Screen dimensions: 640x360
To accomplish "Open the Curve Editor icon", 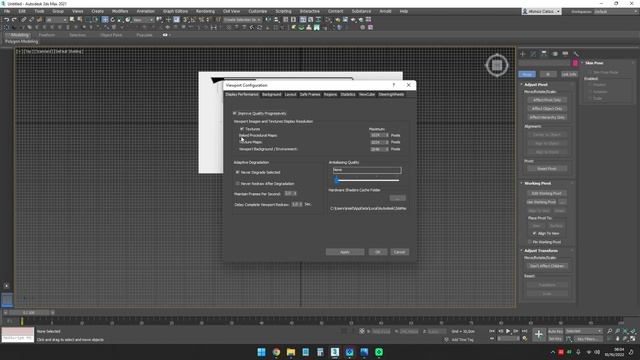I will pos(311,20).
